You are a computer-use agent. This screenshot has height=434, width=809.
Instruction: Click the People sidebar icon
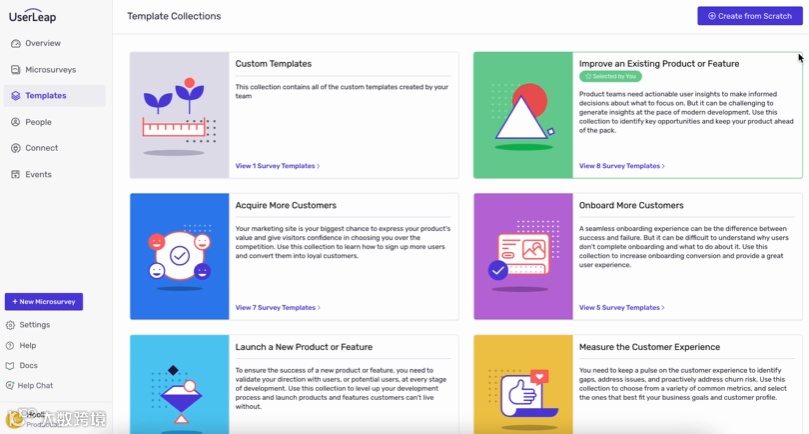(15, 122)
